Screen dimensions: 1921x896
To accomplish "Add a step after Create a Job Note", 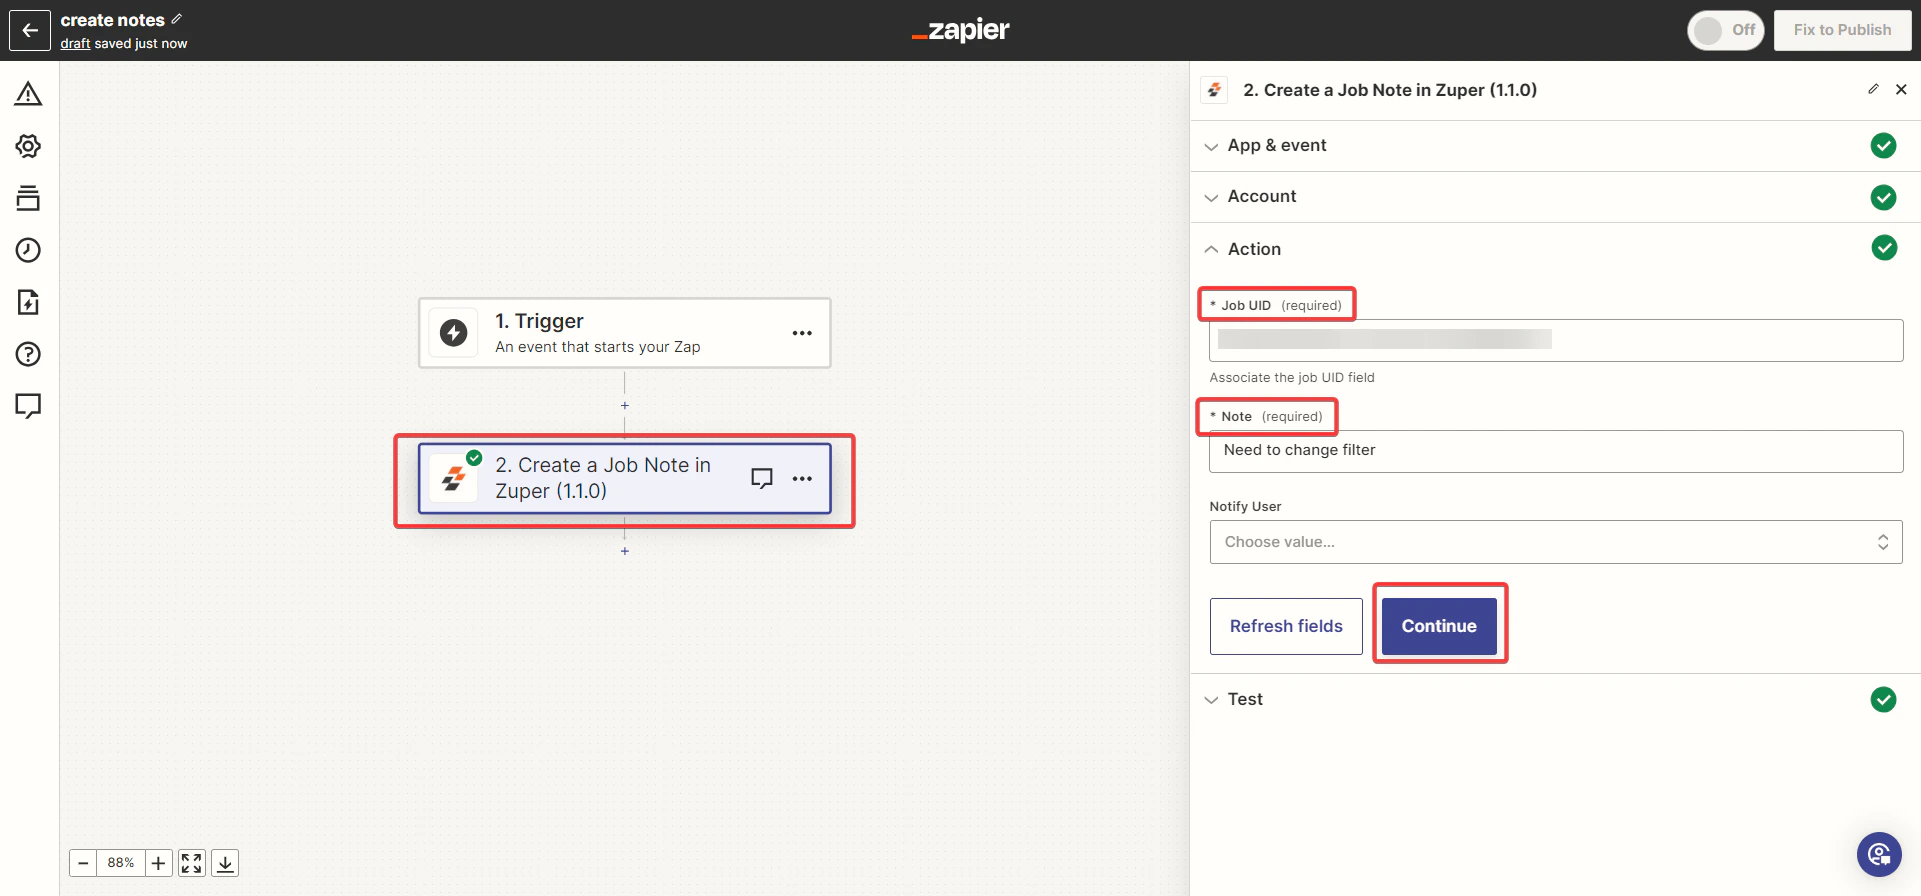I will coord(625,552).
